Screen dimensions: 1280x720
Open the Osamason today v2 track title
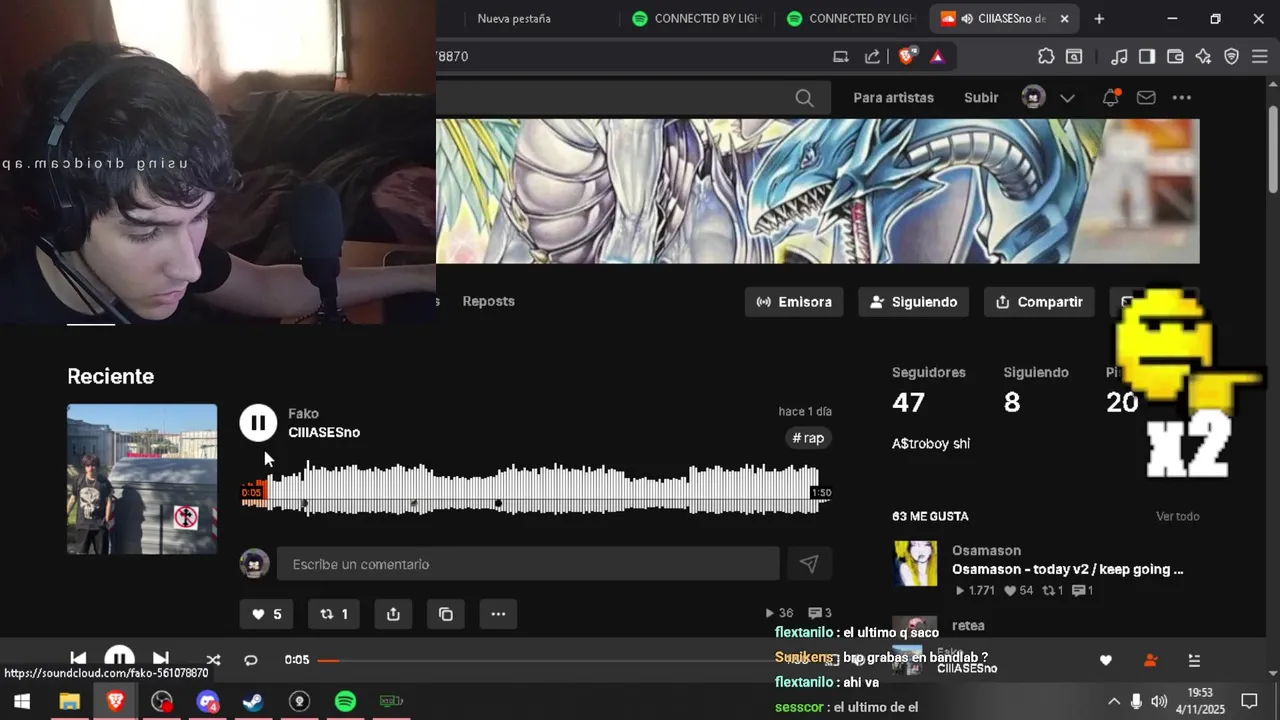(1067, 569)
